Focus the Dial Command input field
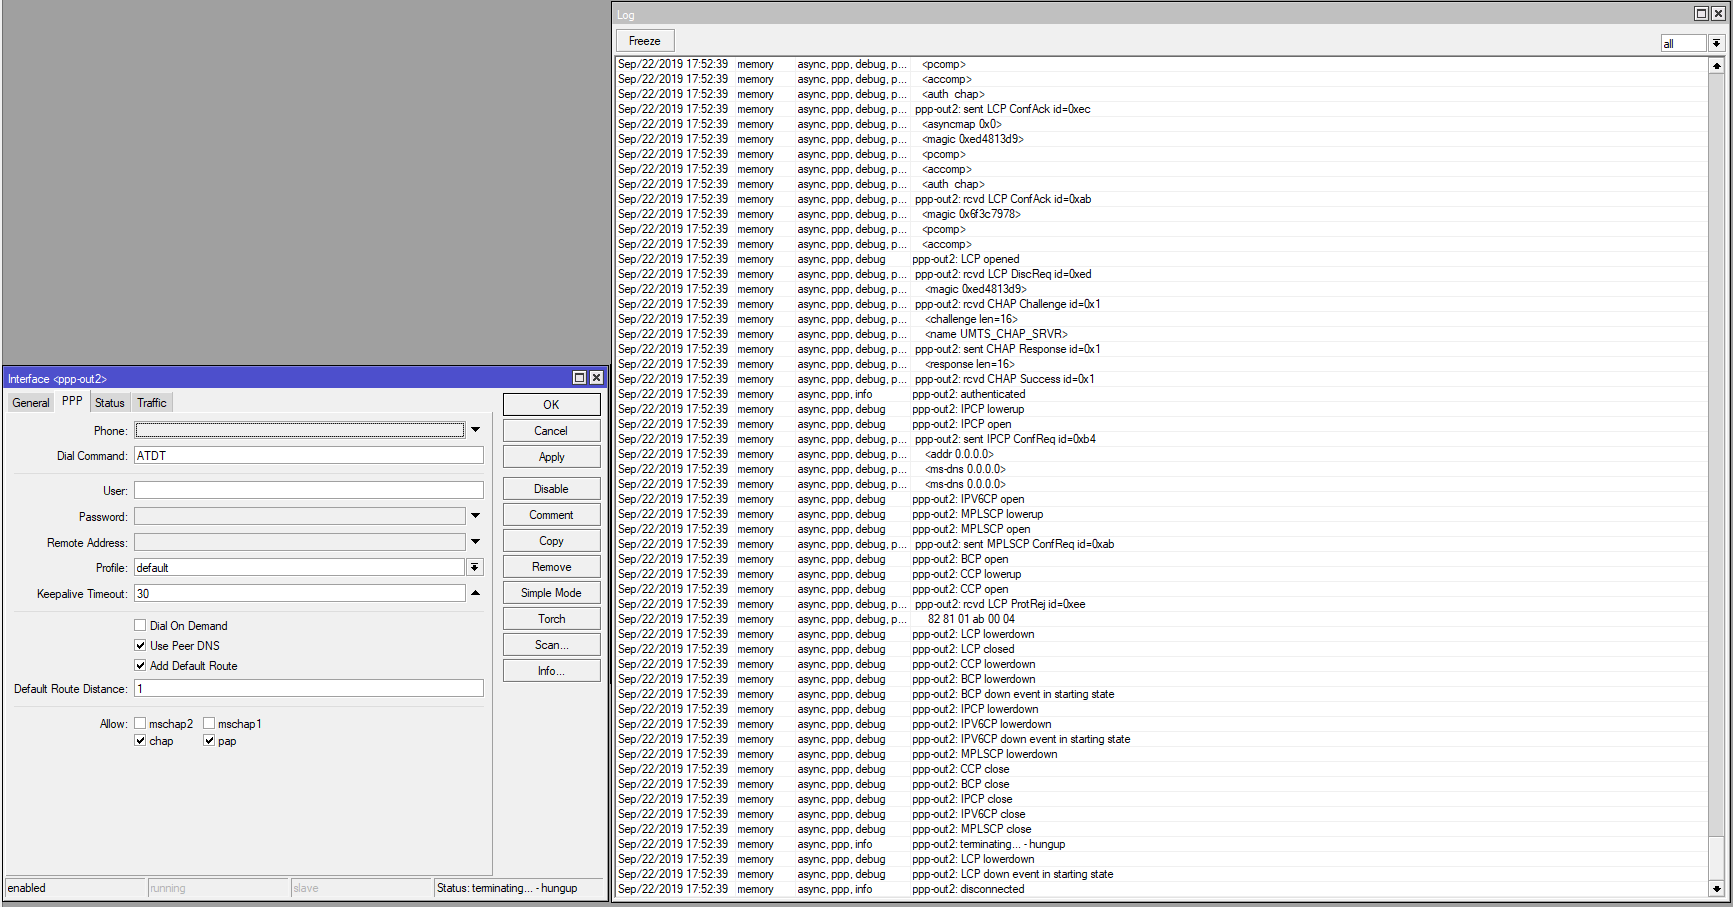Viewport: 1733px width, 908px height. click(x=309, y=456)
